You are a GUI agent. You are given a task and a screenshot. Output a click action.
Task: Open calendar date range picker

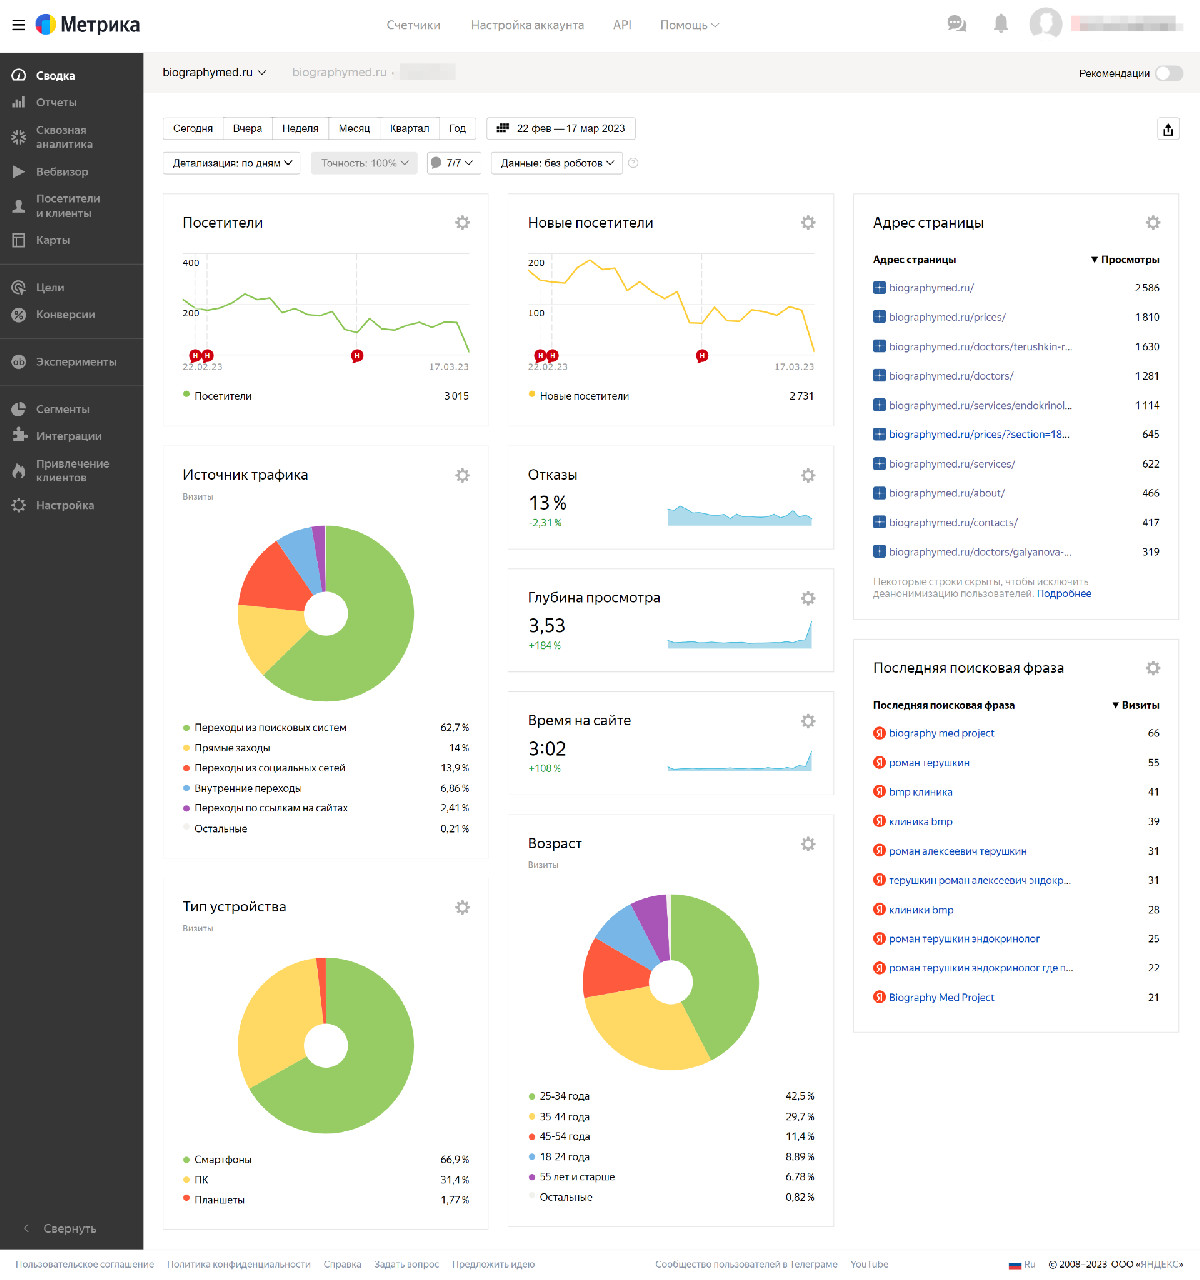(561, 128)
